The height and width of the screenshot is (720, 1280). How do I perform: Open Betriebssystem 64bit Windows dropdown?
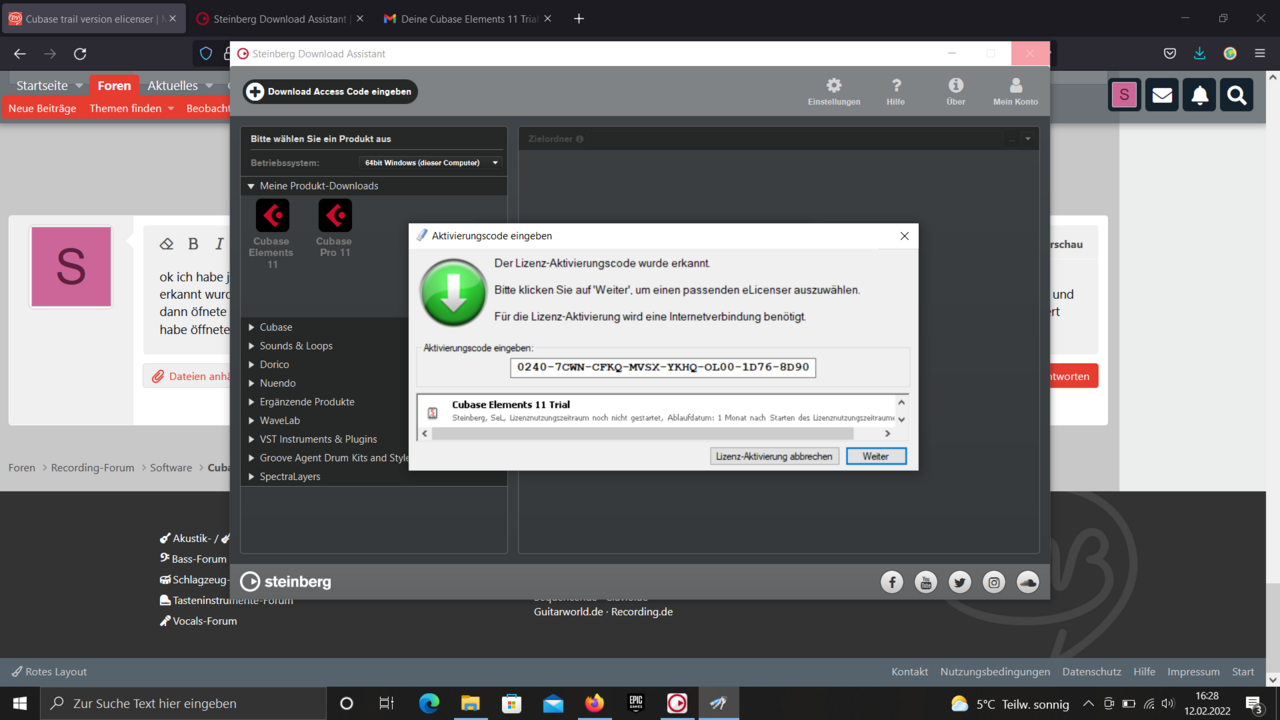pyautogui.click(x=431, y=163)
